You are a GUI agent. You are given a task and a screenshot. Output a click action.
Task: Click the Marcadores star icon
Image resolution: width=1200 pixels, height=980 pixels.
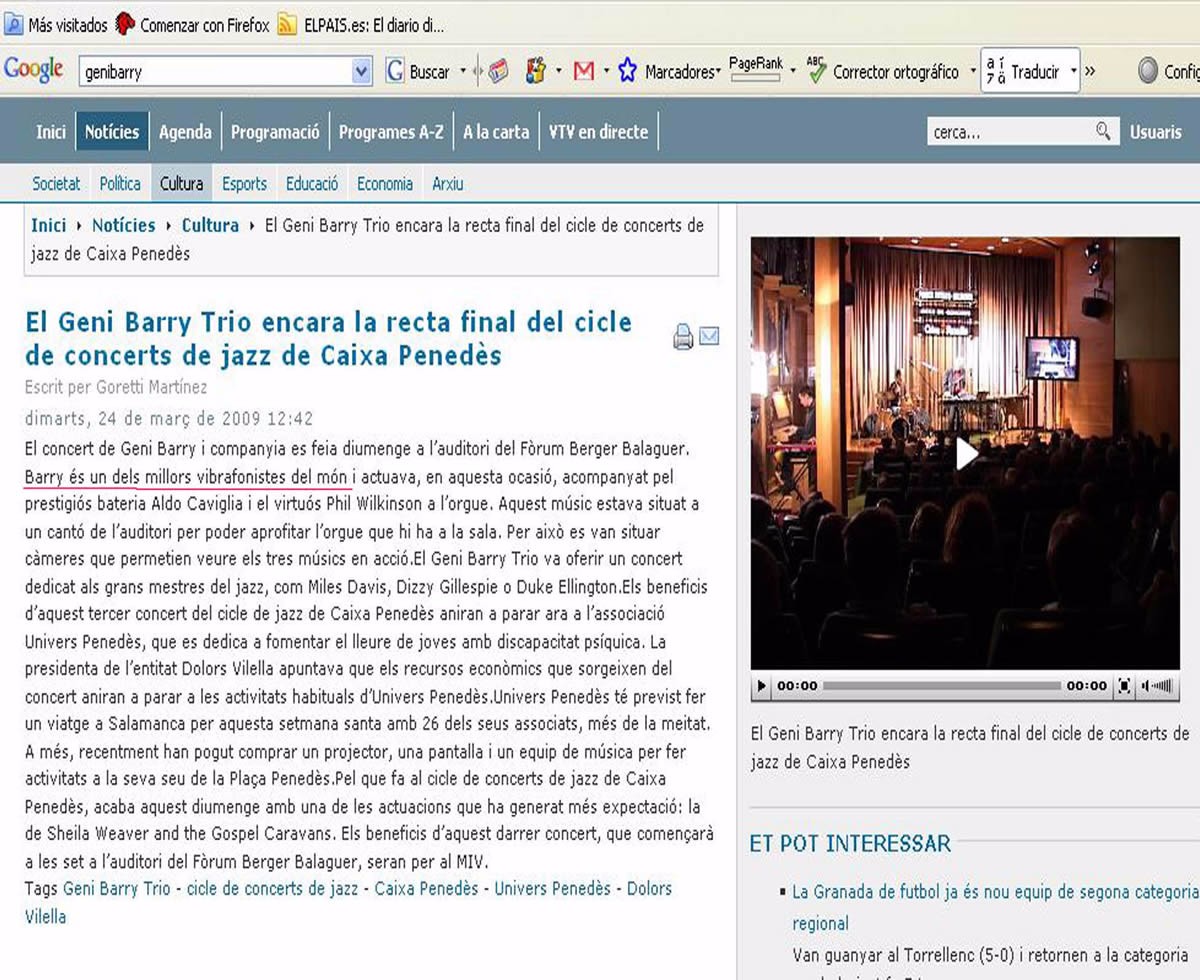[x=627, y=71]
